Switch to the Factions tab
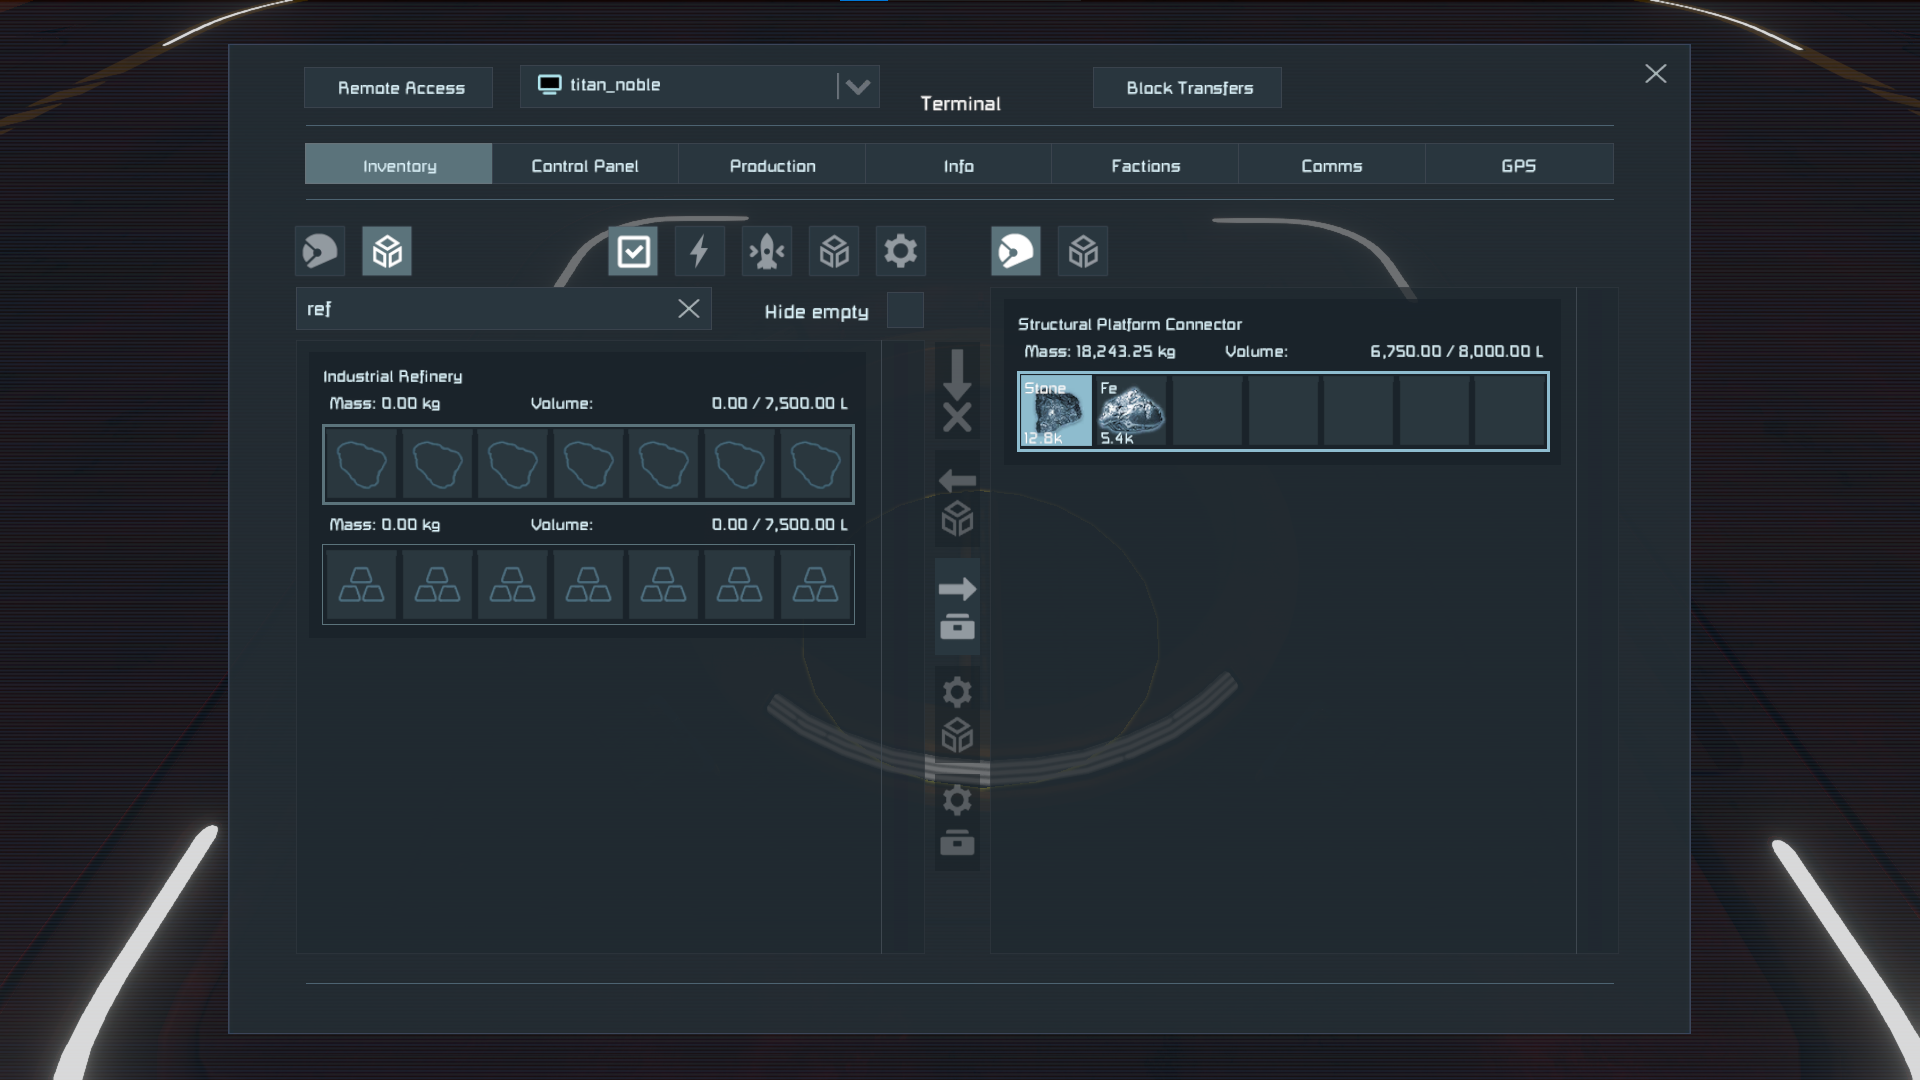Viewport: 1920px width, 1080px height. click(x=1145, y=164)
